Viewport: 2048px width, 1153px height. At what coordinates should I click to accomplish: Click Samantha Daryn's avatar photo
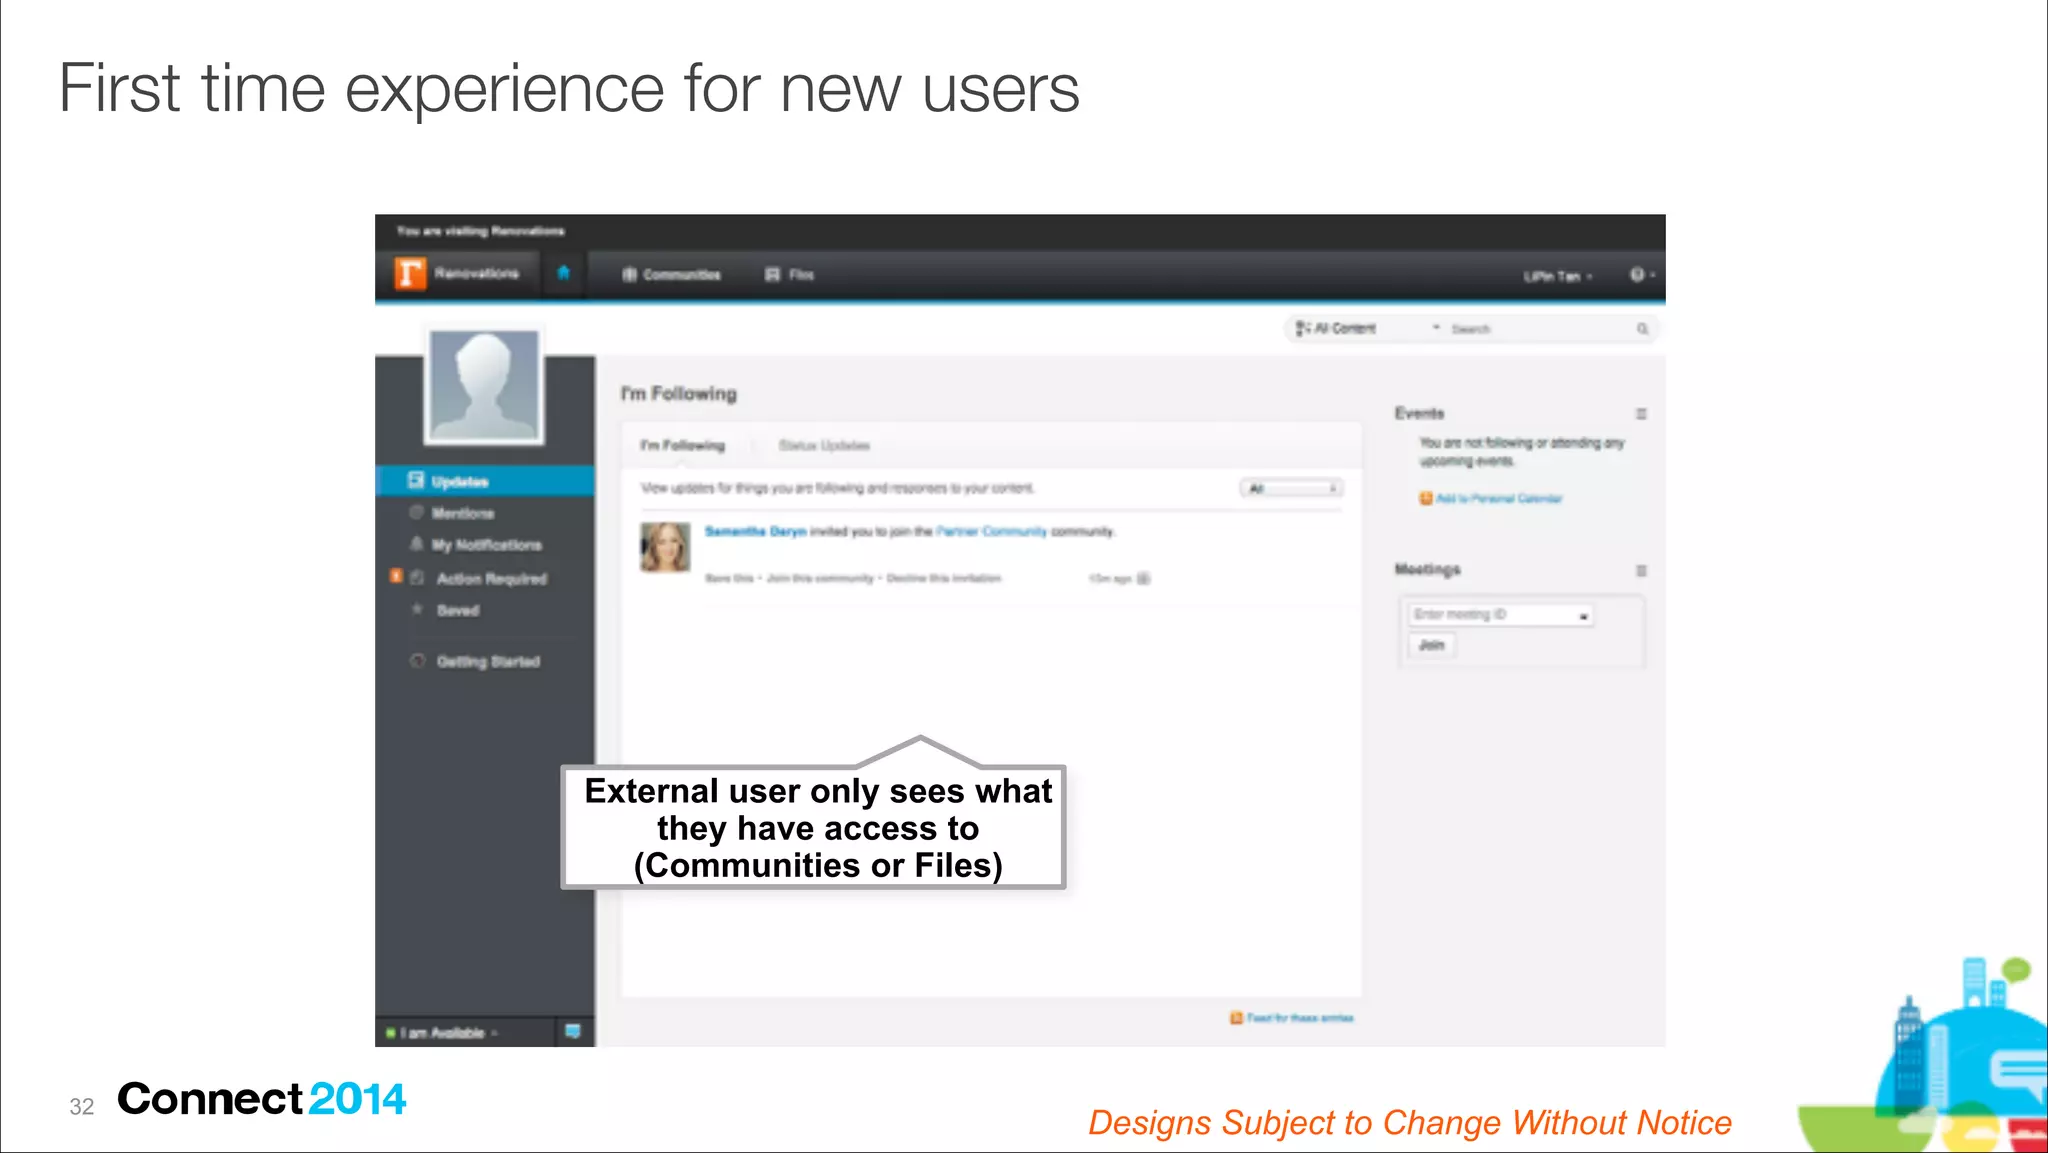[665, 547]
